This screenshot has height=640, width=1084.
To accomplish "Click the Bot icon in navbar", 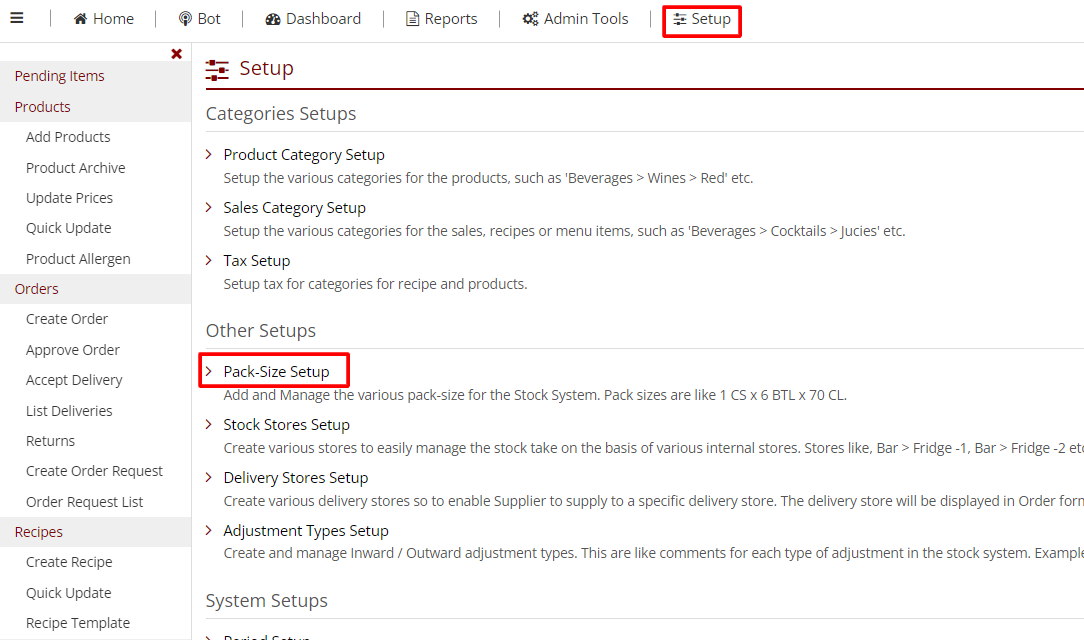I will tap(185, 19).
